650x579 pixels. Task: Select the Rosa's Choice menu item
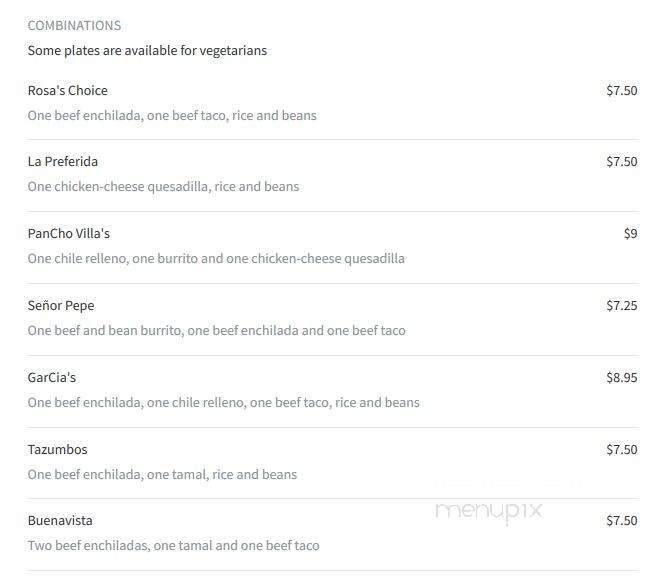pyautogui.click(x=68, y=90)
